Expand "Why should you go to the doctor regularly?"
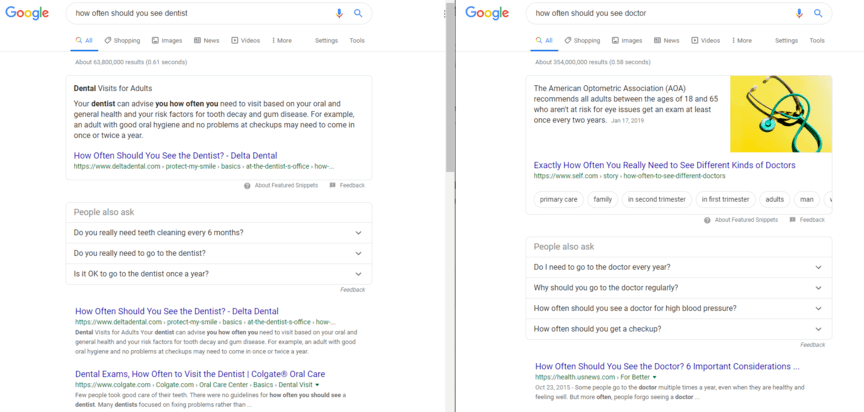The width and height of the screenshot is (864, 412). [x=679, y=288]
